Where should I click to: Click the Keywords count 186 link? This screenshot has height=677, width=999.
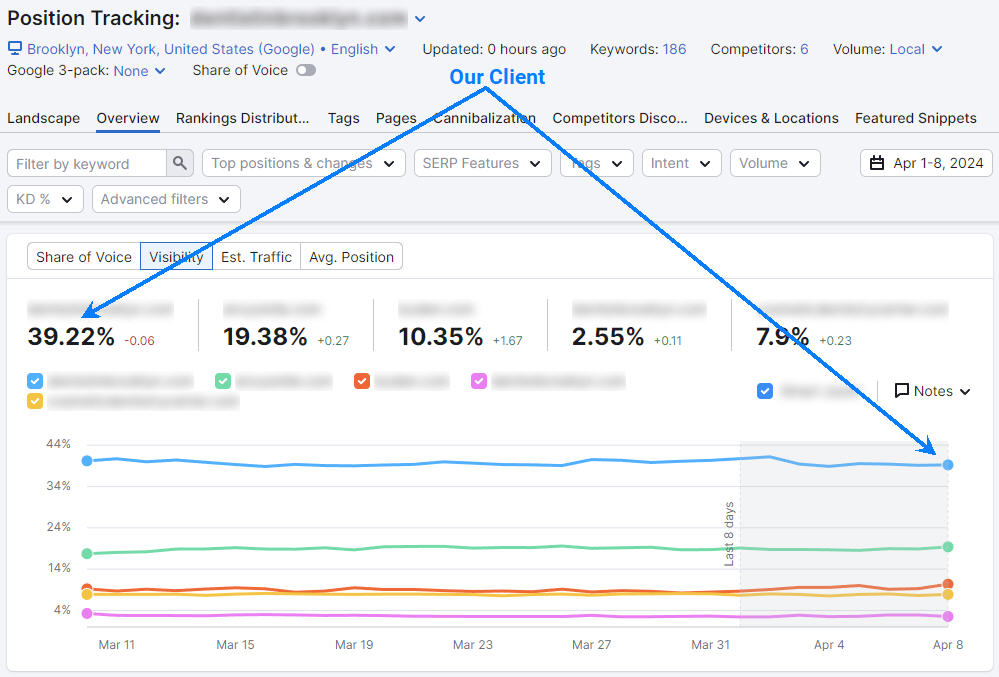pos(674,49)
